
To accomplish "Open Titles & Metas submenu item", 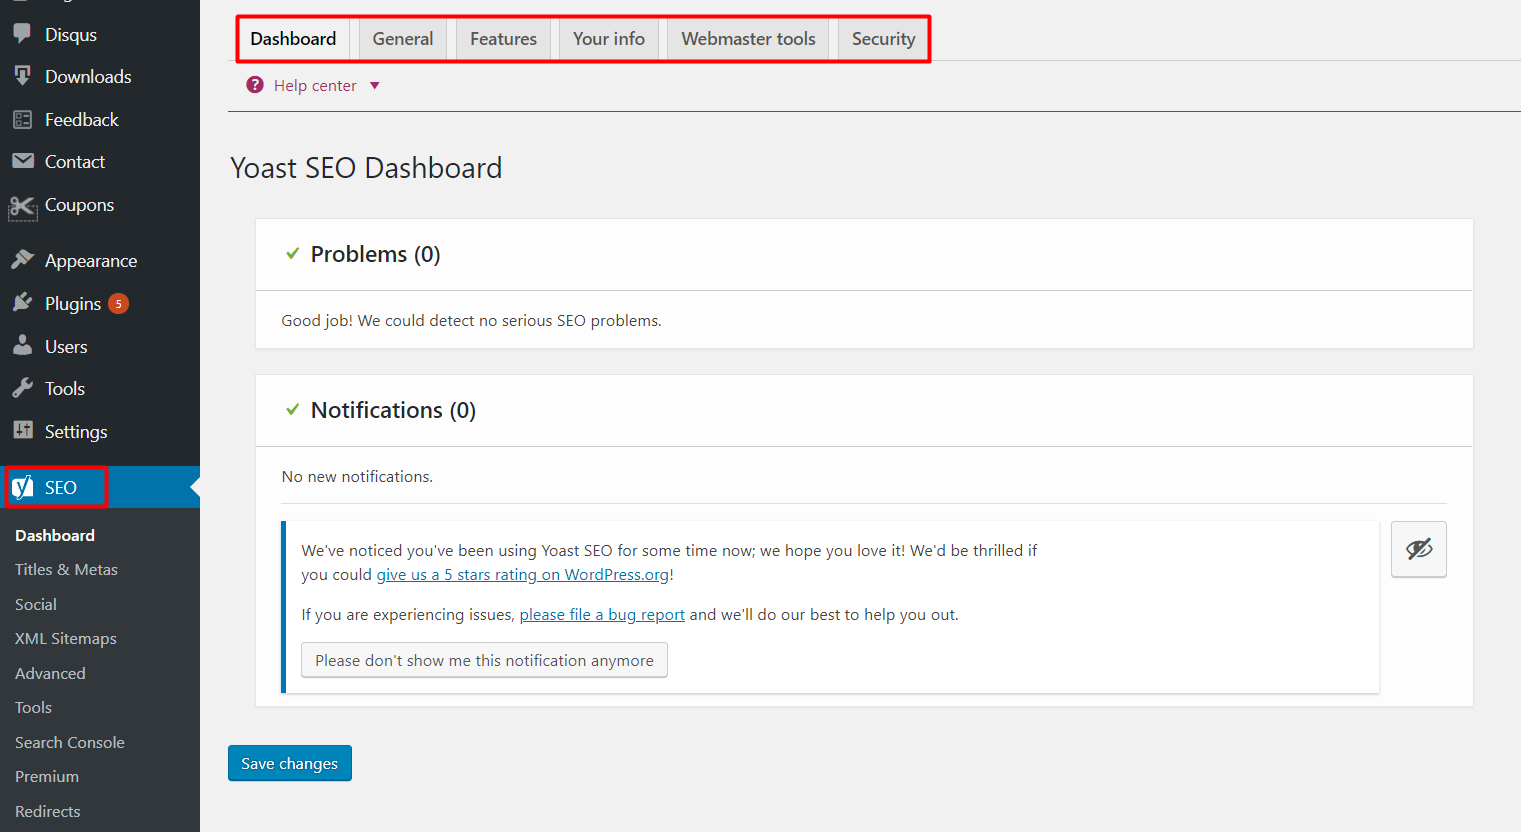I will tap(66, 569).
